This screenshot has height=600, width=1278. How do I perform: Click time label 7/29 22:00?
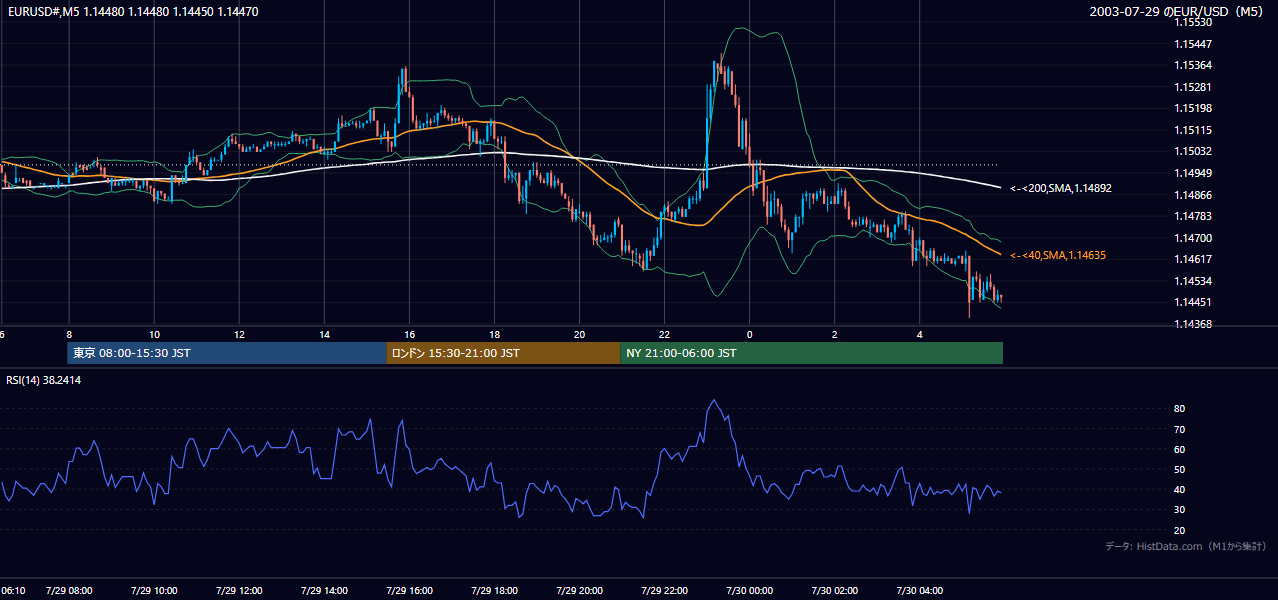click(664, 590)
